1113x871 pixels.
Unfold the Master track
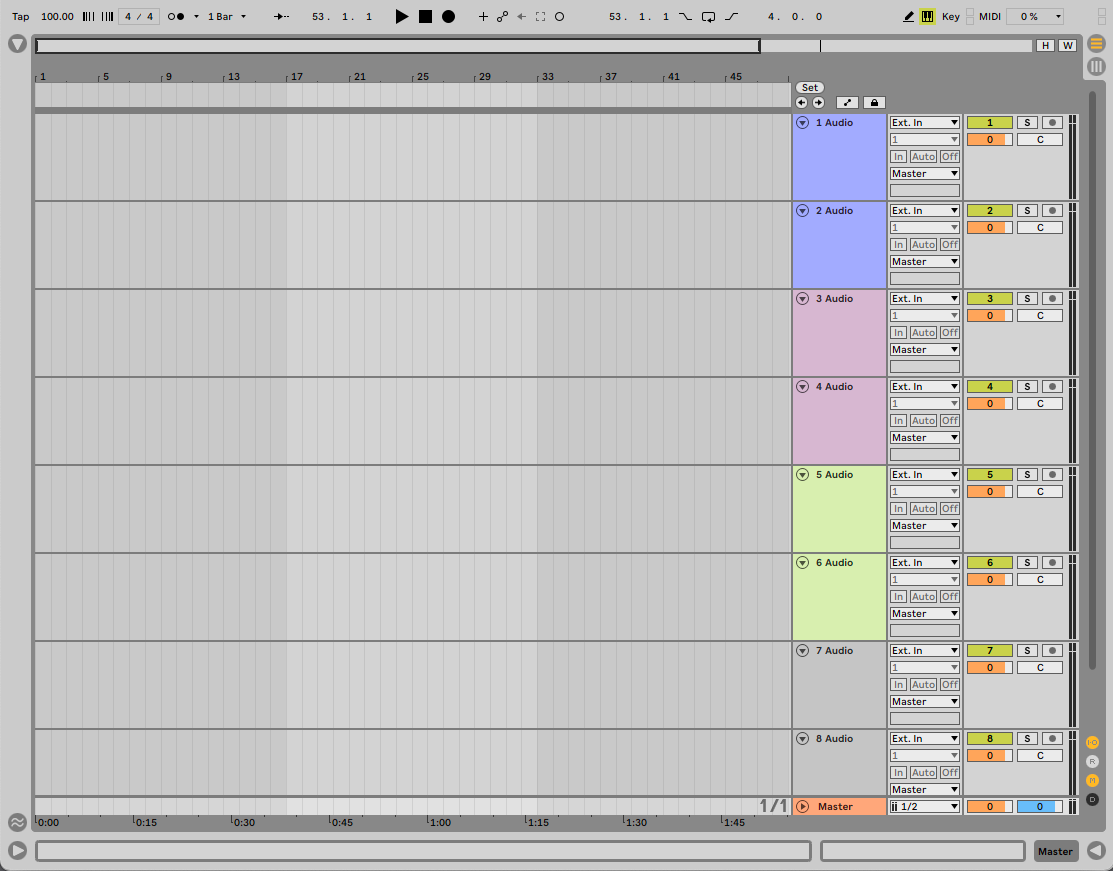coord(802,806)
